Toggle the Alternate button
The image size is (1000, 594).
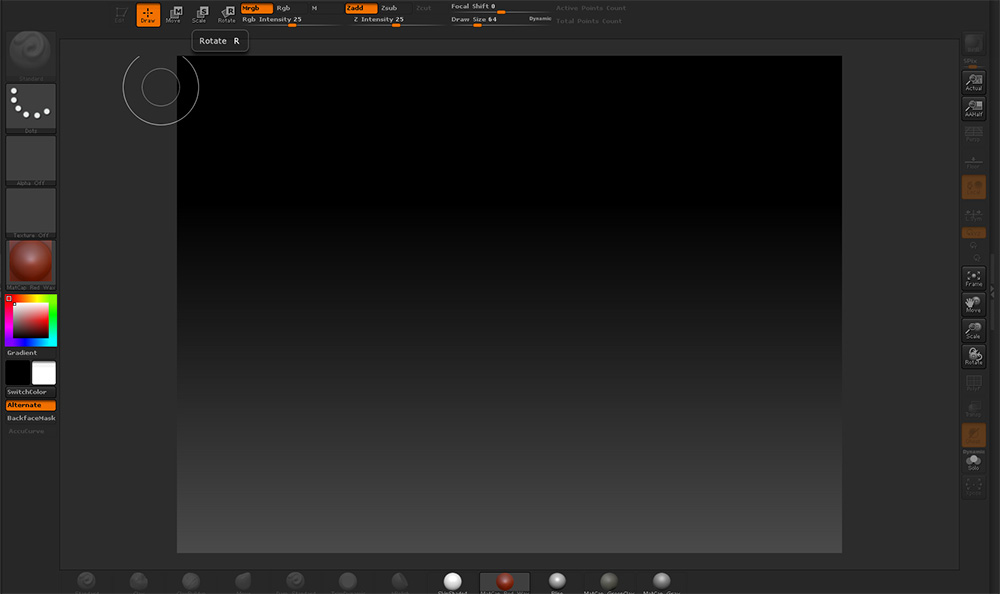pos(31,405)
